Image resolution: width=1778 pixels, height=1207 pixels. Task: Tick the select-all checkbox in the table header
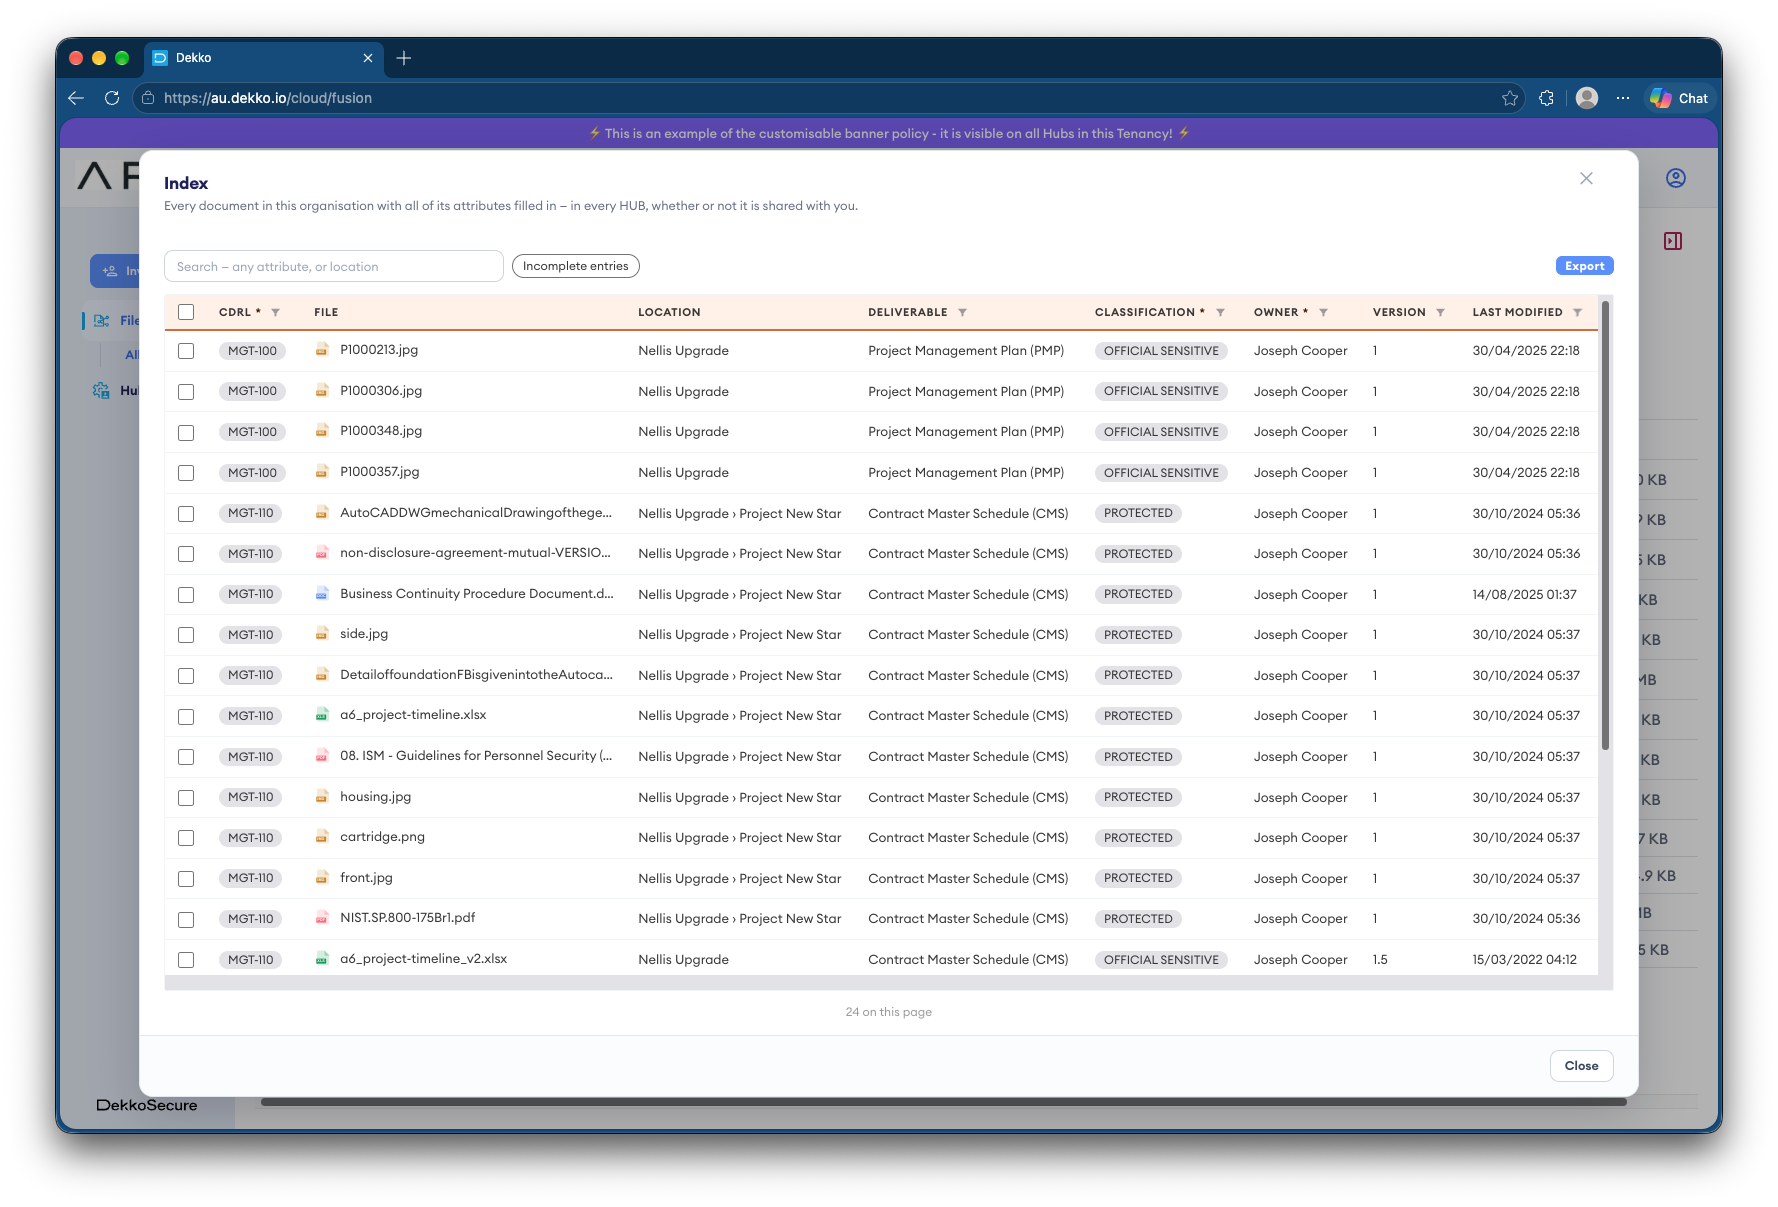(x=186, y=312)
